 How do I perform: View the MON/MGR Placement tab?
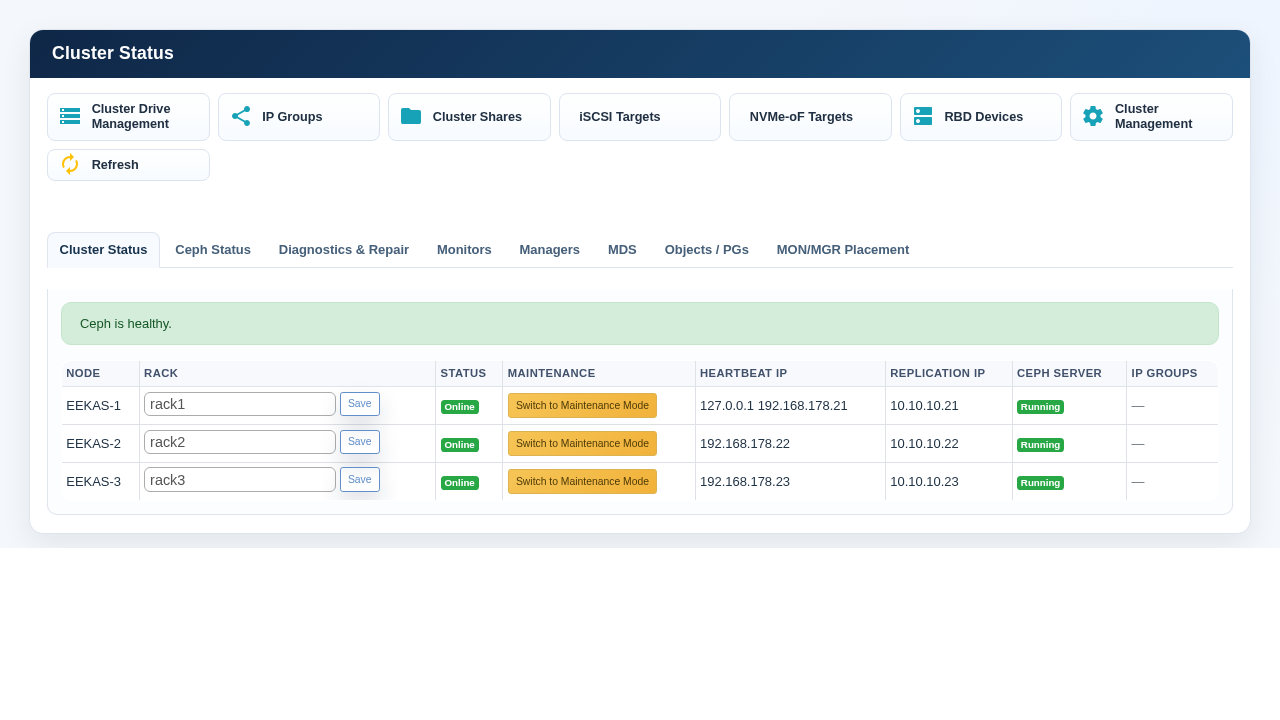[843, 250]
